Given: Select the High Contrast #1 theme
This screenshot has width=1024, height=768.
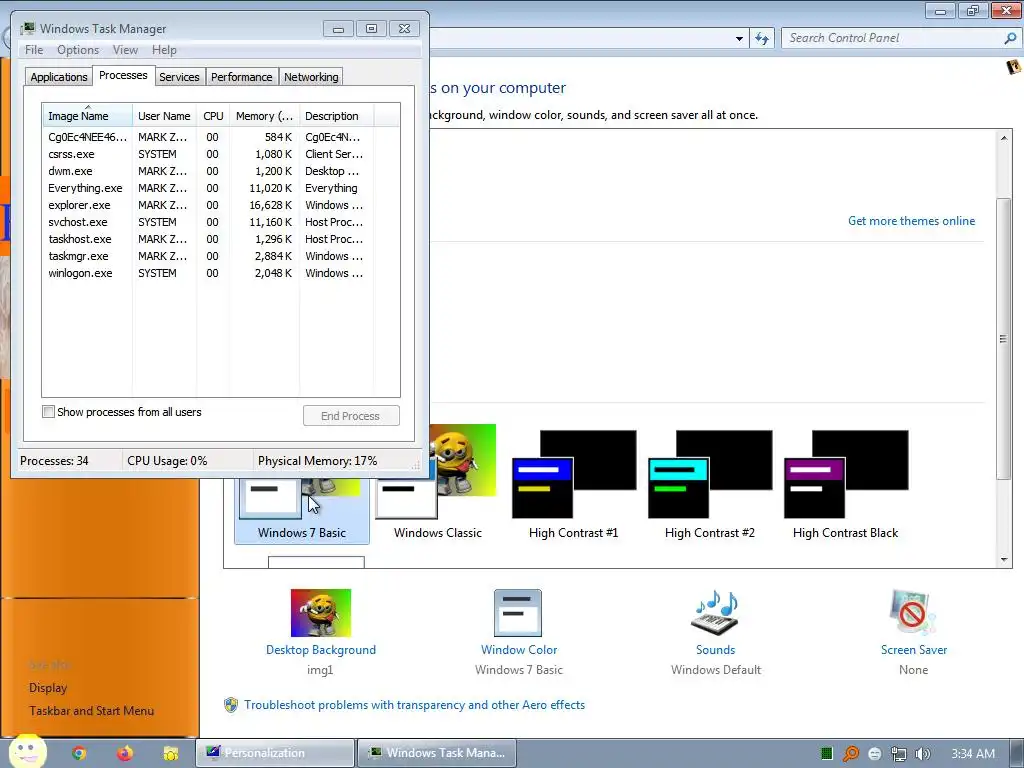Looking at the screenshot, I should click(573, 483).
